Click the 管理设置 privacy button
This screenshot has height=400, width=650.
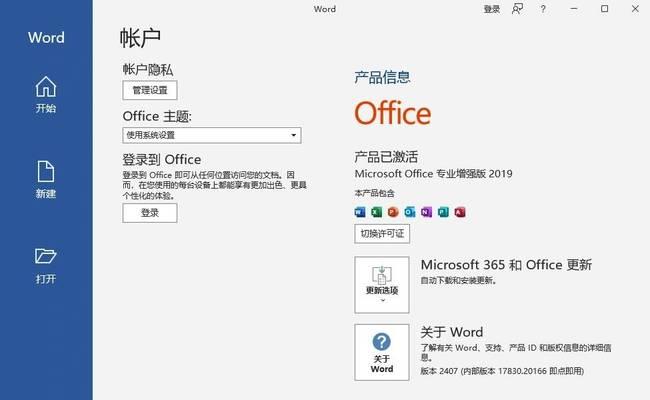pyautogui.click(x=150, y=90)
